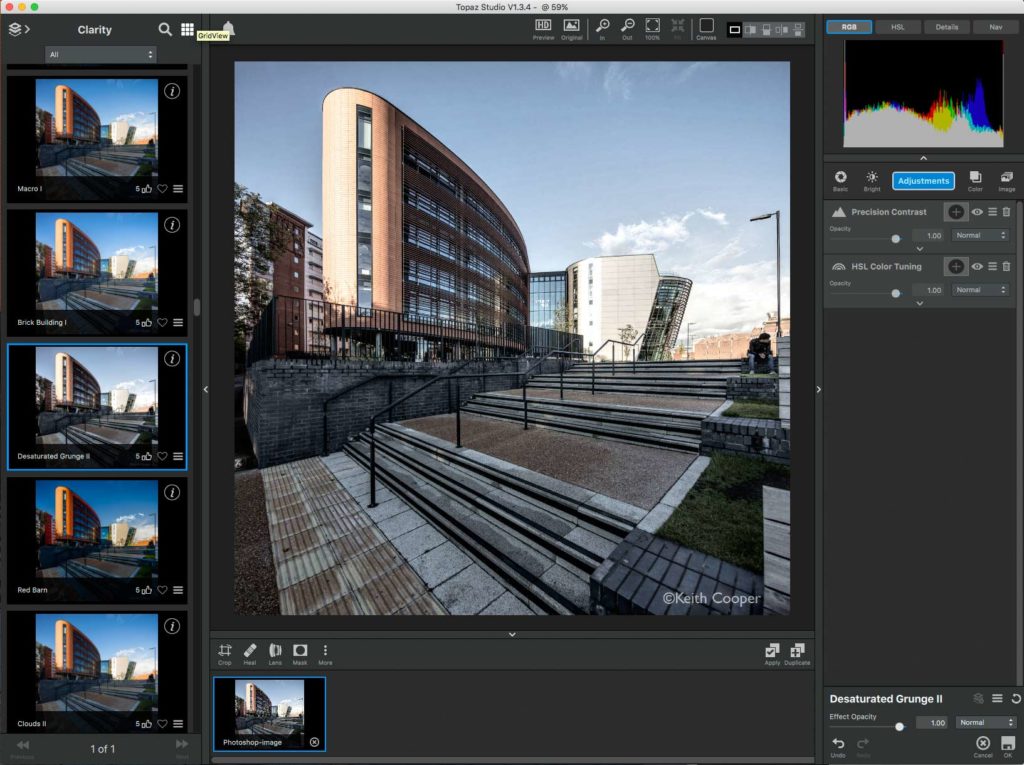Open Precision Contrast blend mode dropdown
This screenshot has width=1024, height=765.
coord(980,235)
